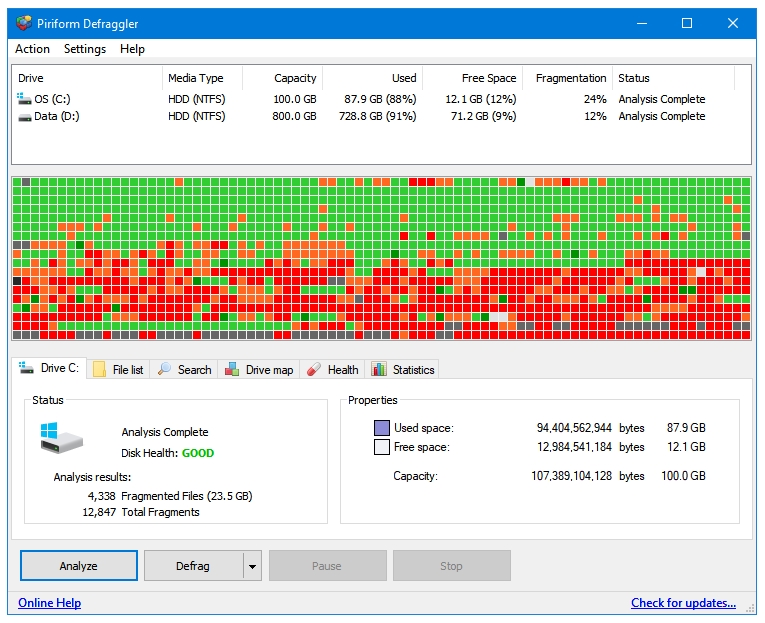The height and width of the screenshot is (623, 765).
Task: Open the Settings menu
Action: click(x=85, y=49)
